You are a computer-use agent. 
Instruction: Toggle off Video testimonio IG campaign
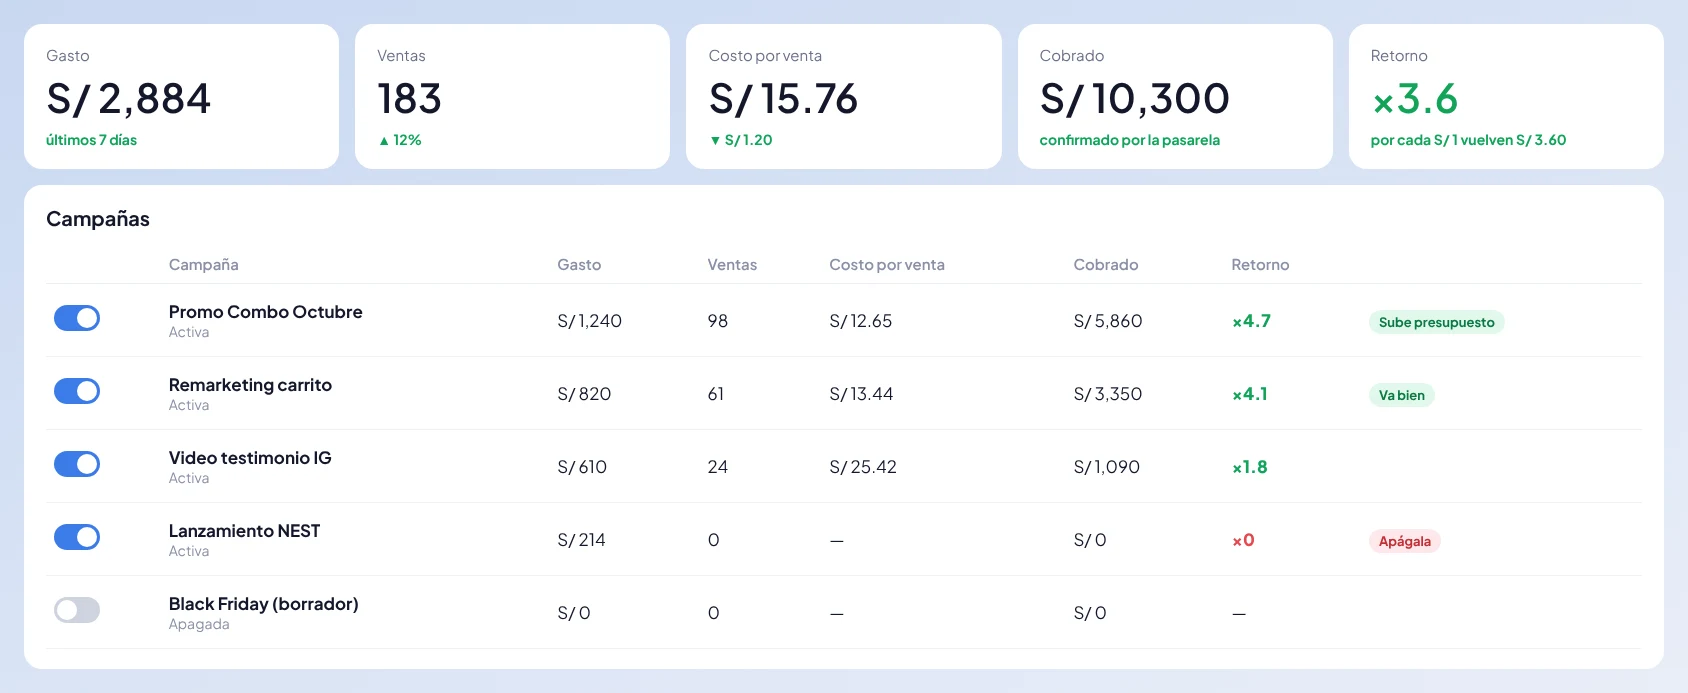pos(77,464)
